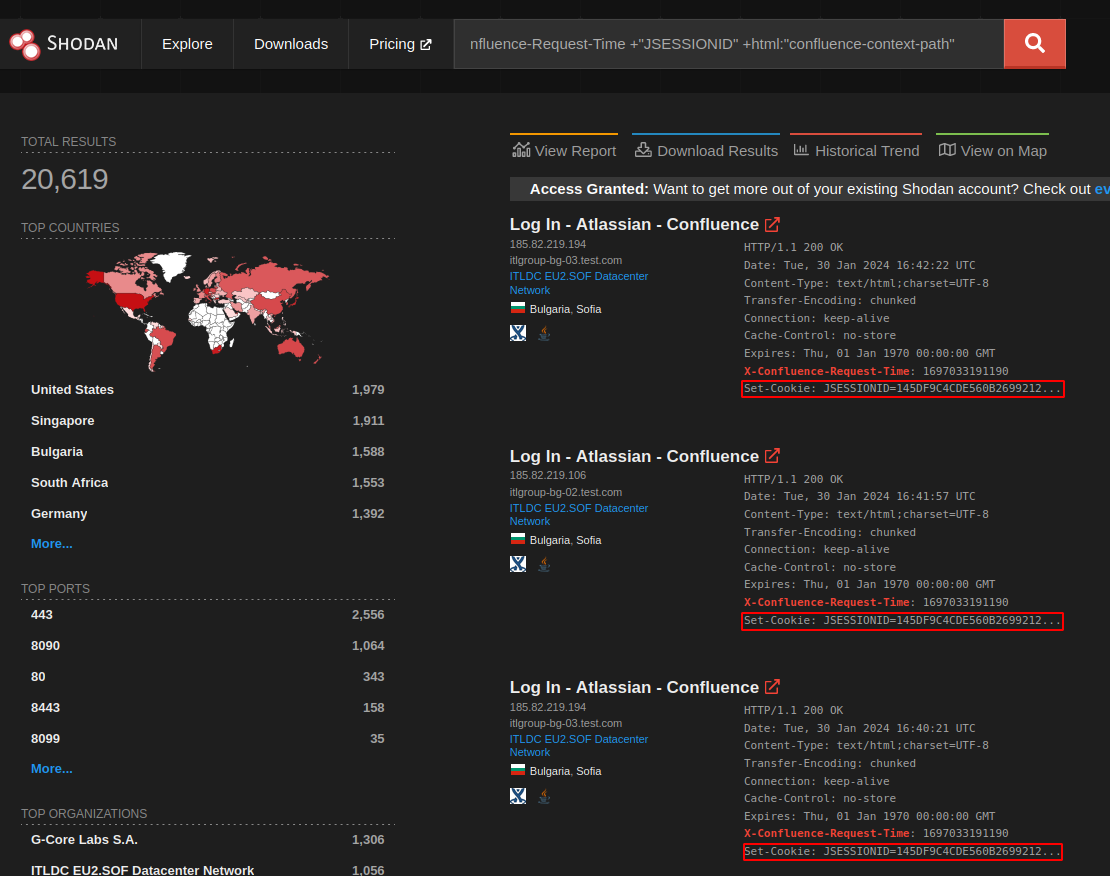
Task: Open IP address 185.82.219.194 of first result
Action: click(547, 243)
